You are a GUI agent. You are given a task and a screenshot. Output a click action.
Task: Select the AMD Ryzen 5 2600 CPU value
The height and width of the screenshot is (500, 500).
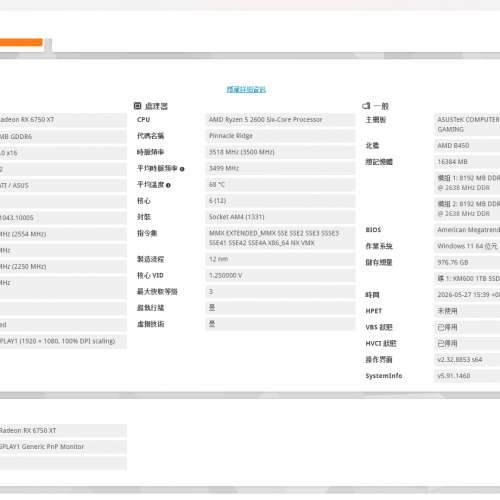tap(280, 120)
